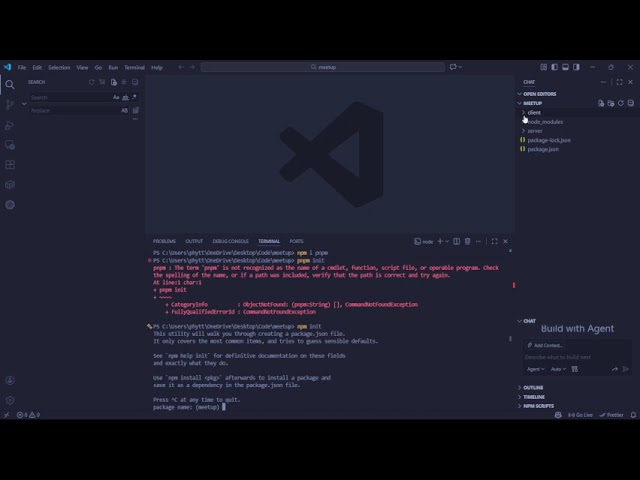The width and height of the screenshot is (640, 480).
Task: Create new file in MEETUP explorer
Action: tap(601, 103)
